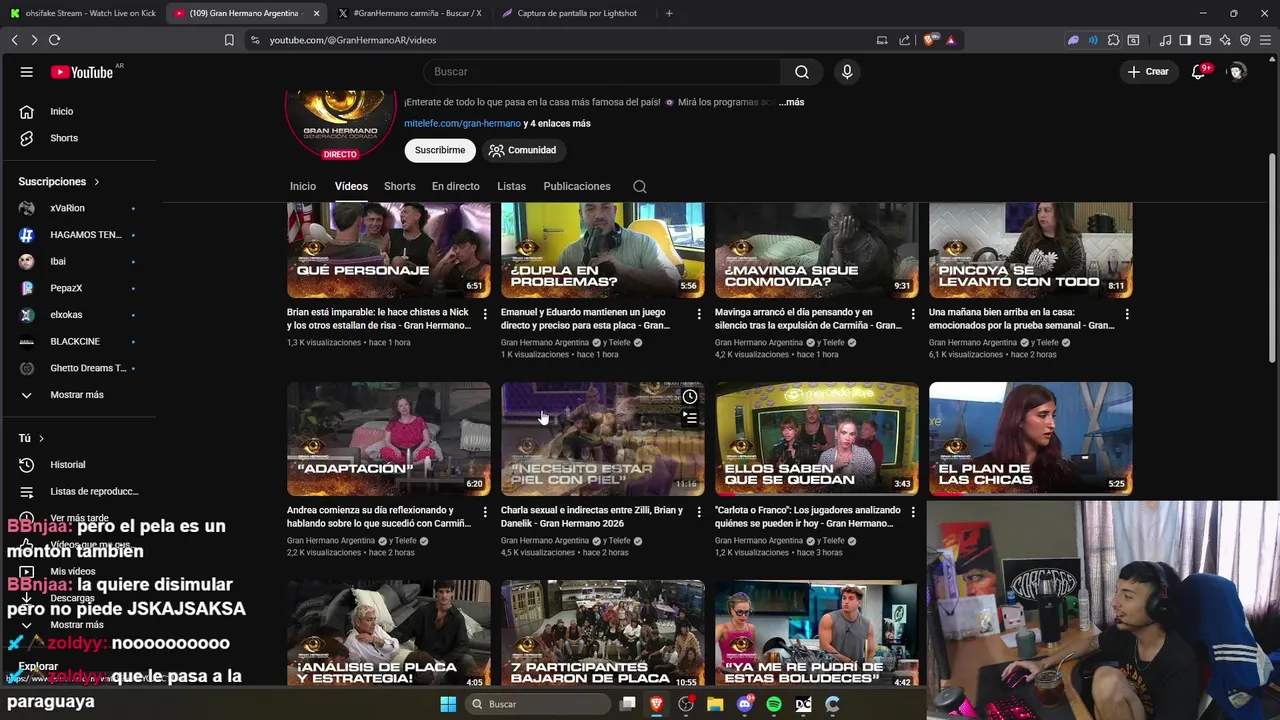
Task: Subscribe with the Suscribirme button
Action: (440, 150)
